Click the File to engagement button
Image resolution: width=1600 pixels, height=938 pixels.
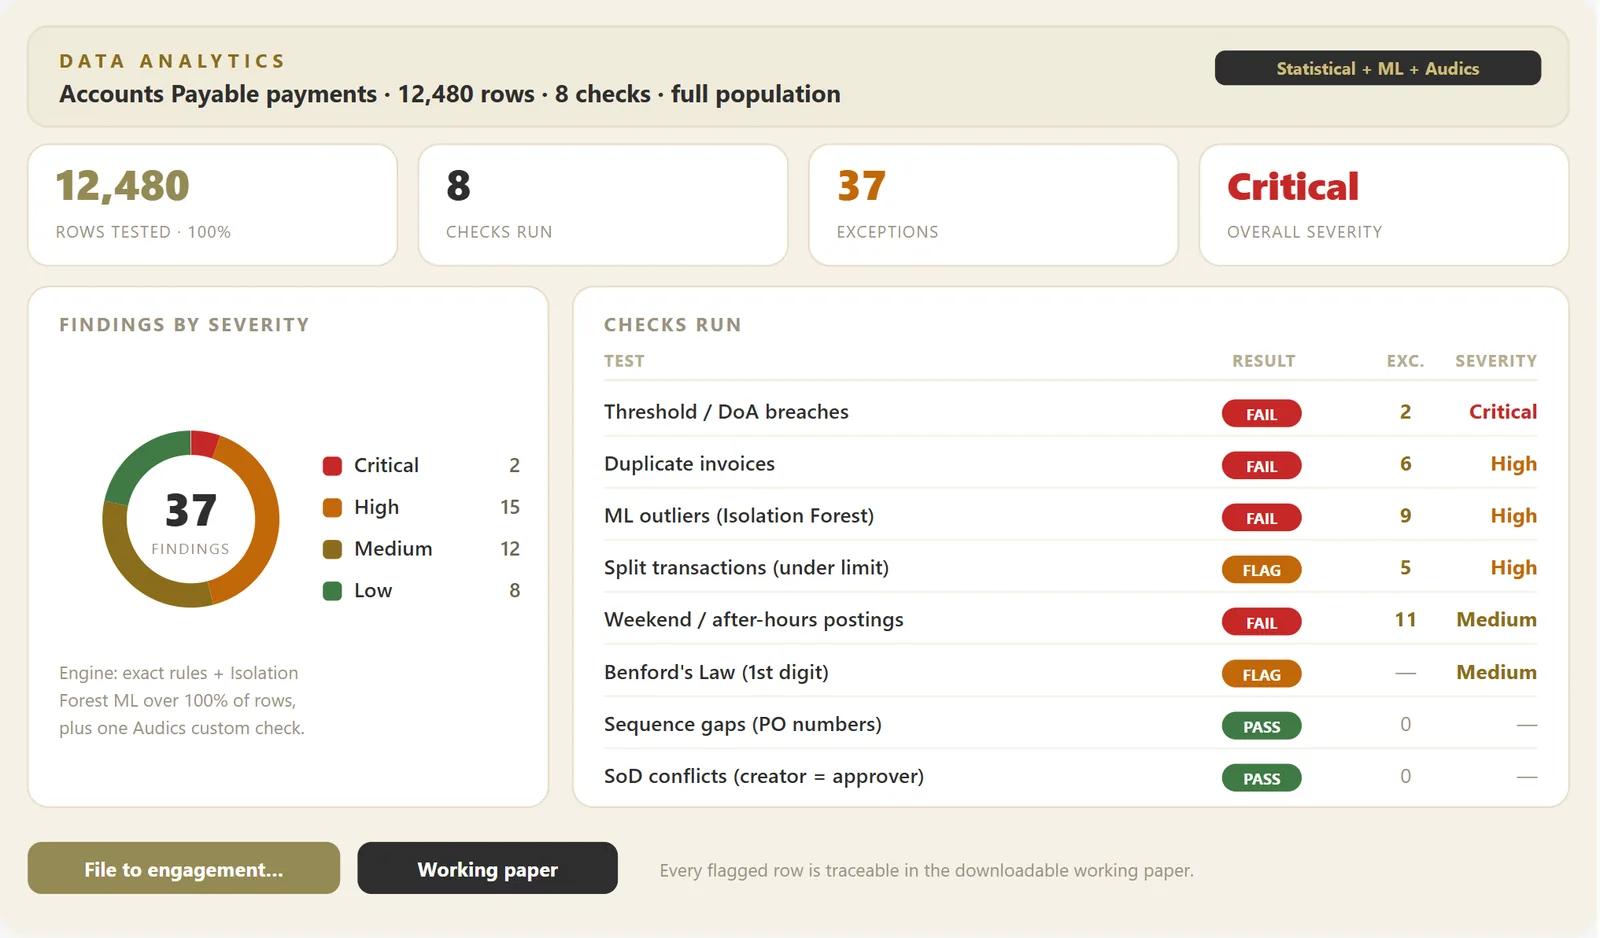click(x=184, y=868)
